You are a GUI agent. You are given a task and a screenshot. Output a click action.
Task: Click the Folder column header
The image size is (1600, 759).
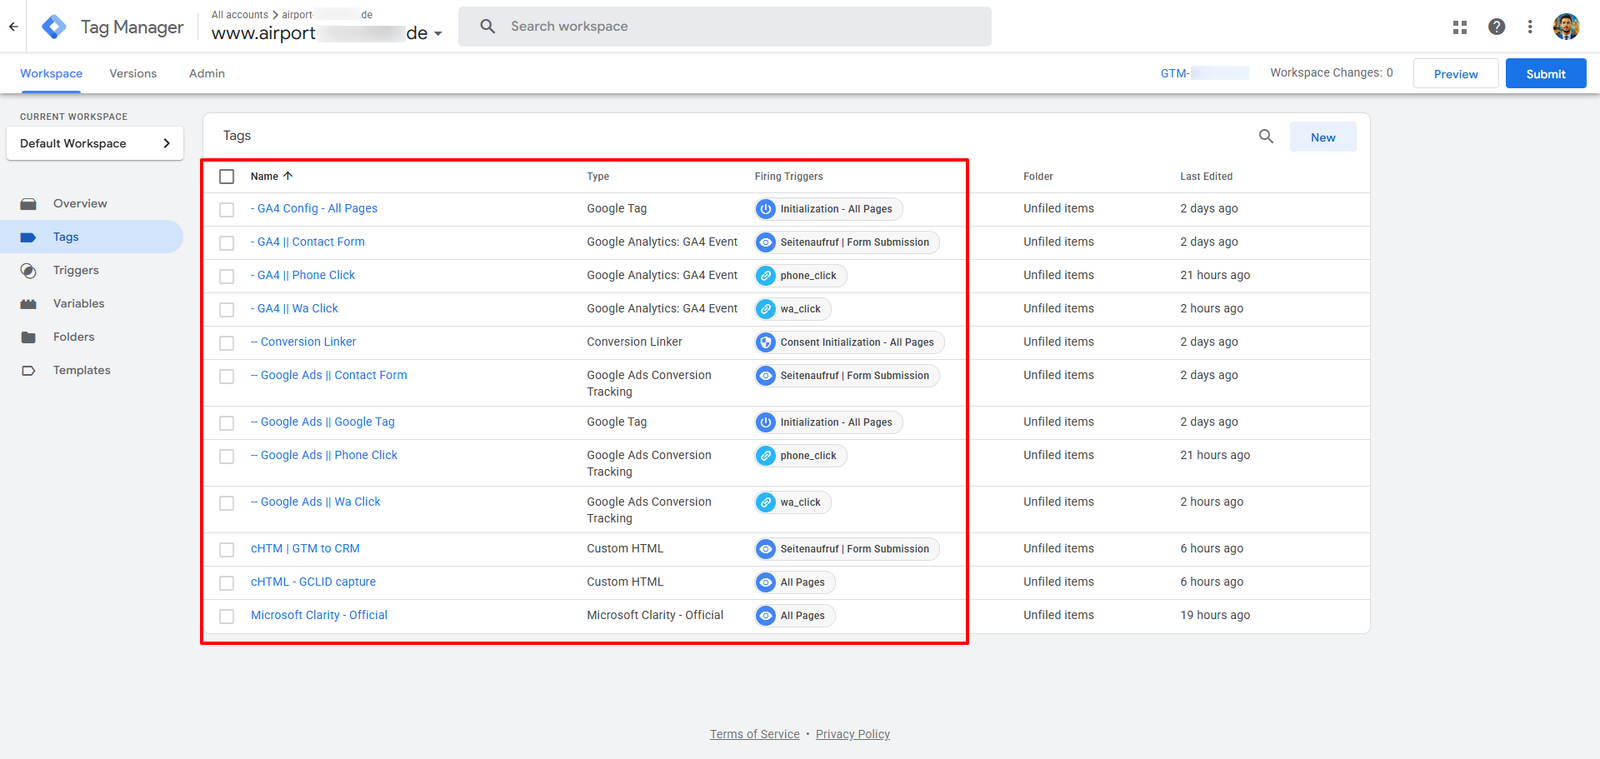click(1038, 176)
